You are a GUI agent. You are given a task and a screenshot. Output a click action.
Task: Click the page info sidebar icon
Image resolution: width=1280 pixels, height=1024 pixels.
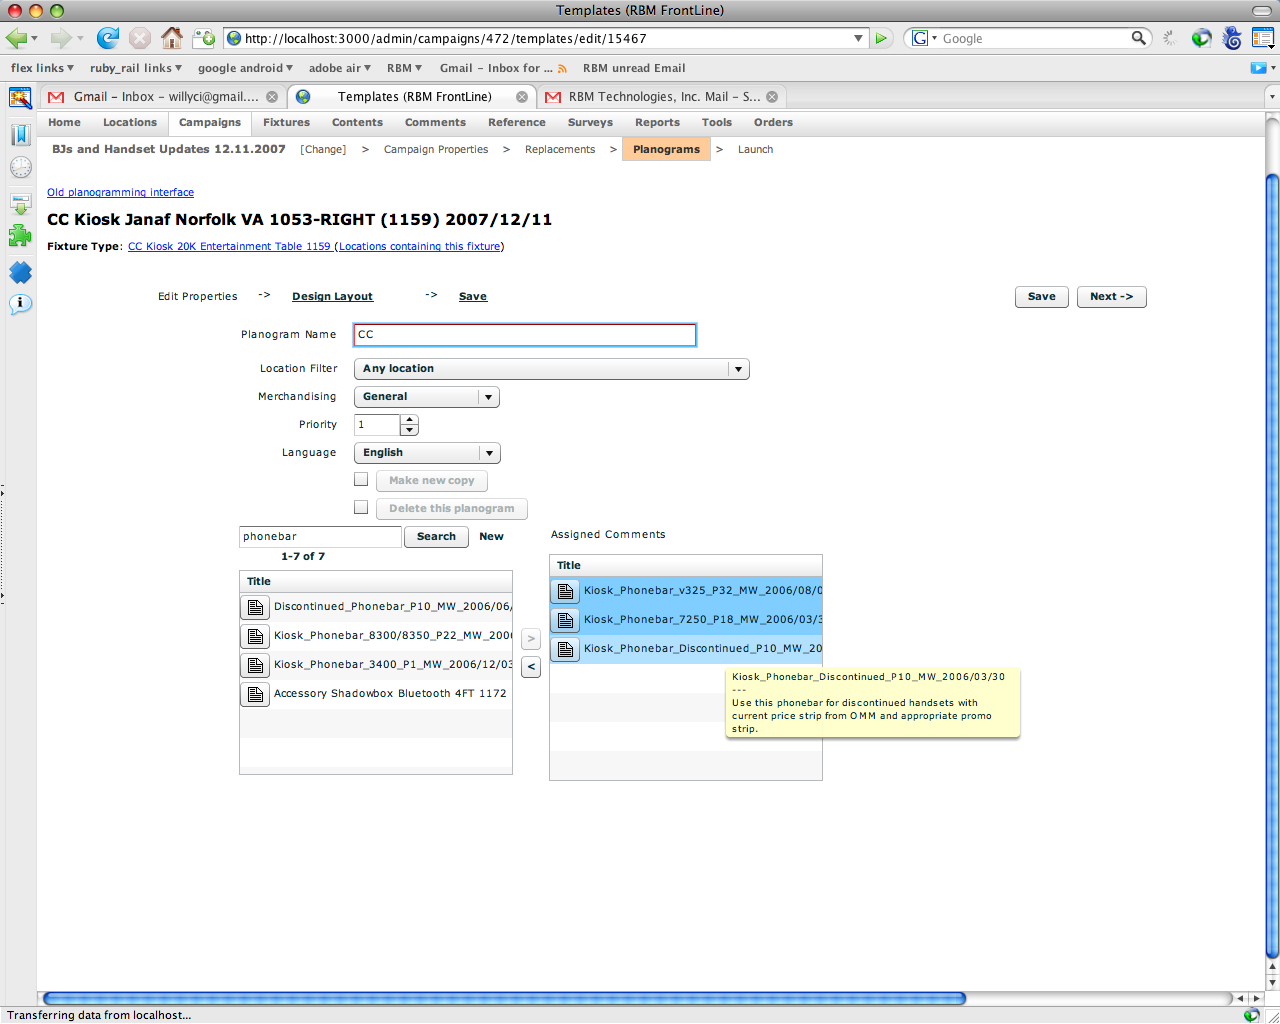(20, 304)
